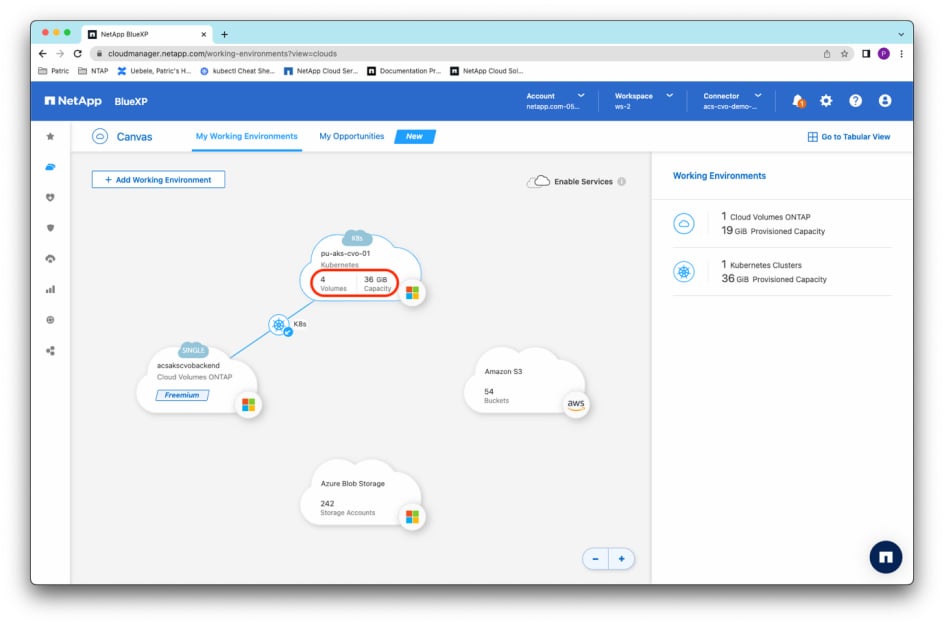
Task: Open the globe sidebar icon
Action: click(51, 320)
